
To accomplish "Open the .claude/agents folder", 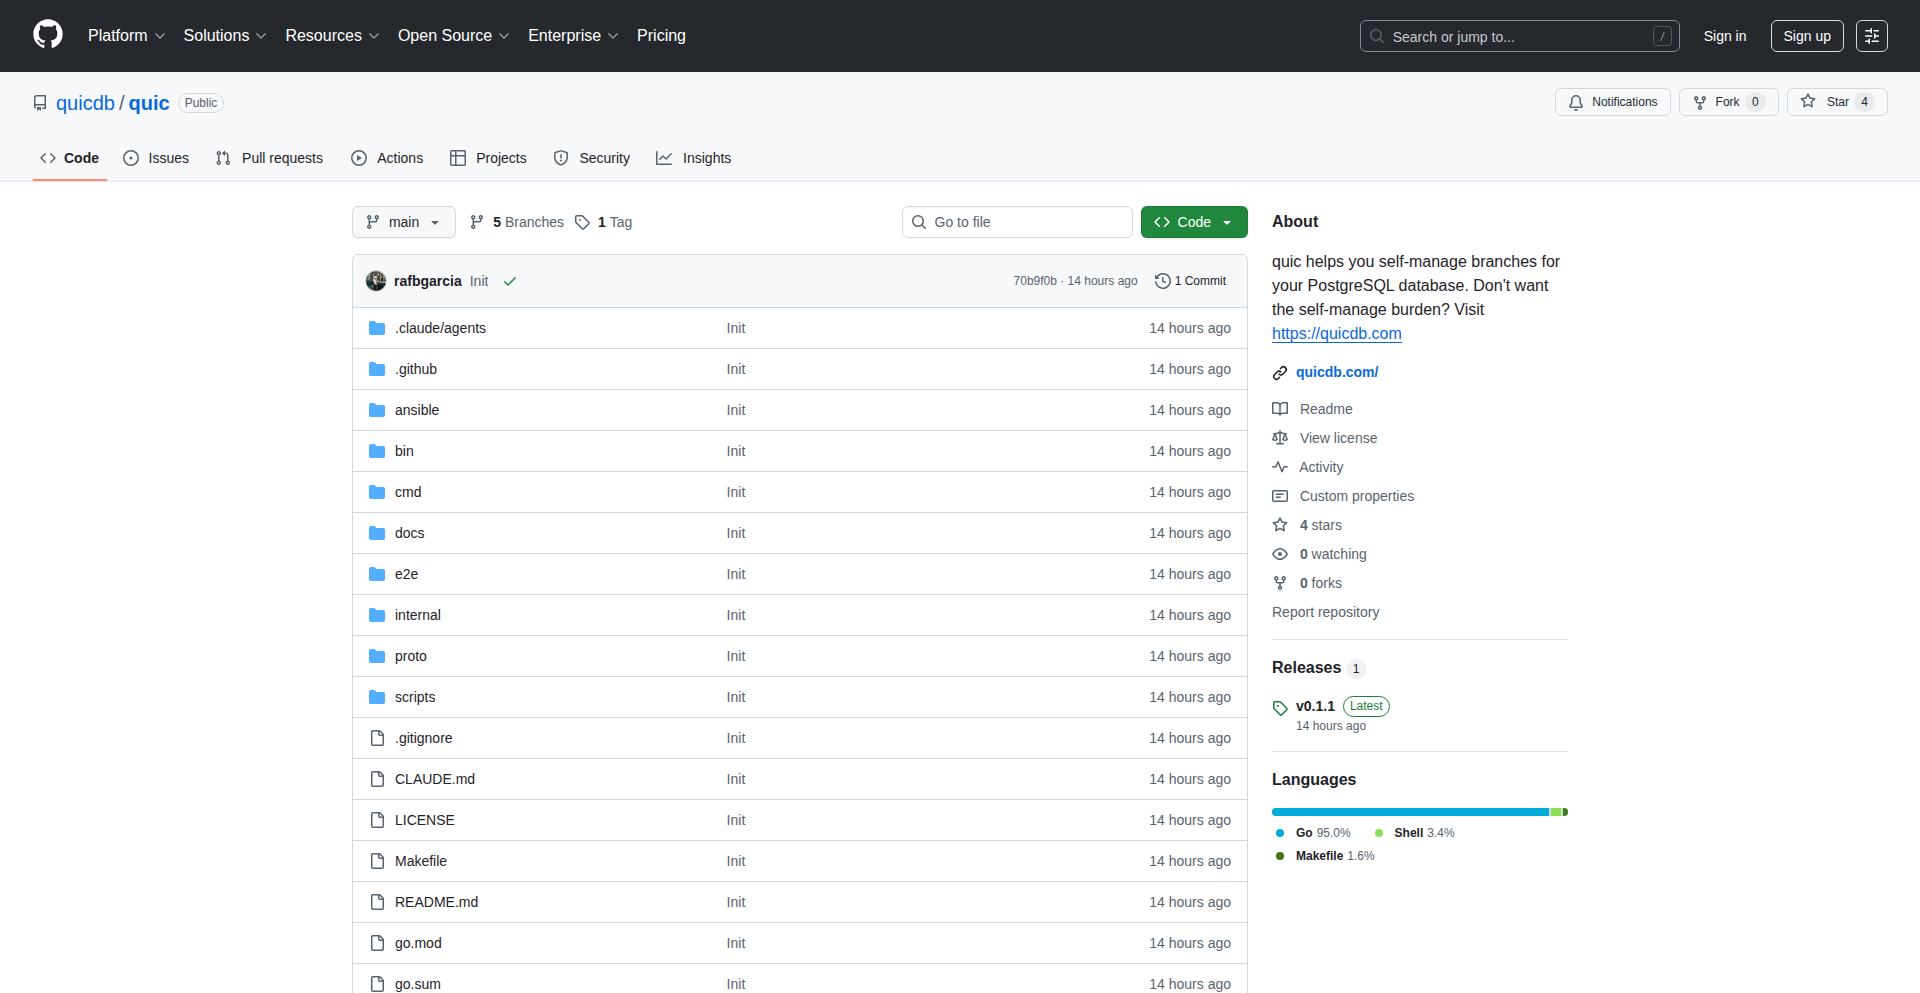I will [x=440, y=328].
